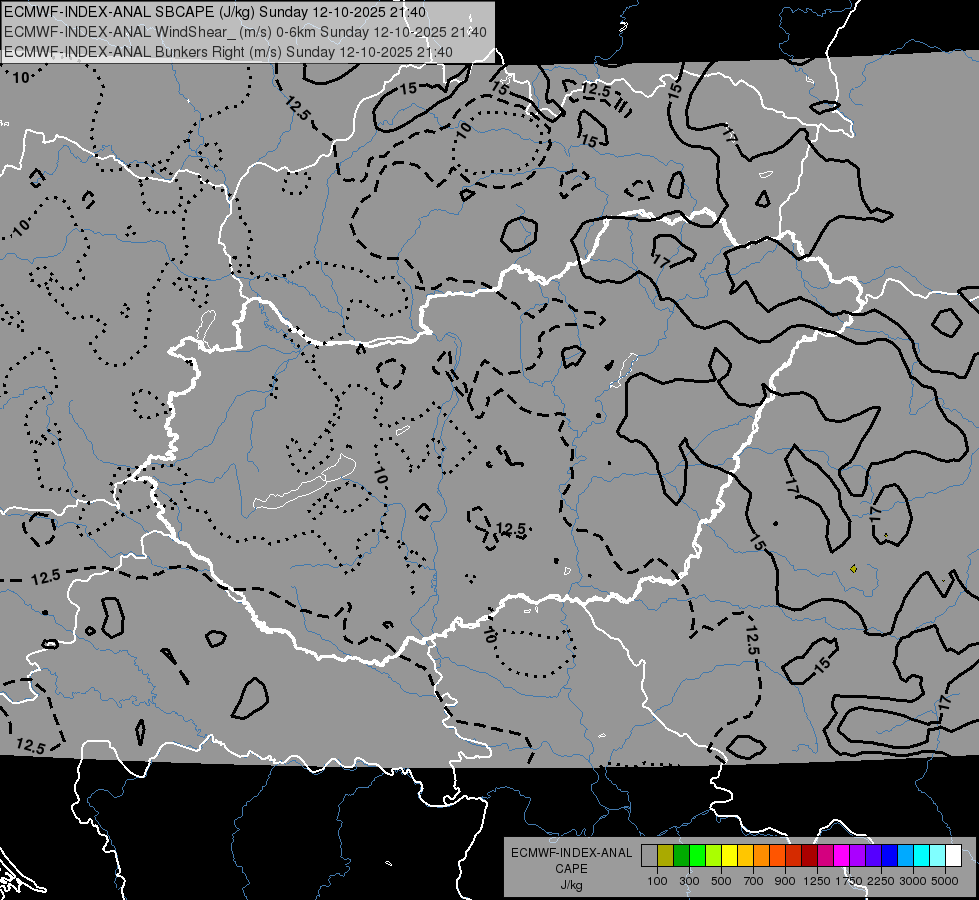Click the legend value 1750
This screenshot has width=979, height=900.
pyautogui.click(x=849, y=881)
